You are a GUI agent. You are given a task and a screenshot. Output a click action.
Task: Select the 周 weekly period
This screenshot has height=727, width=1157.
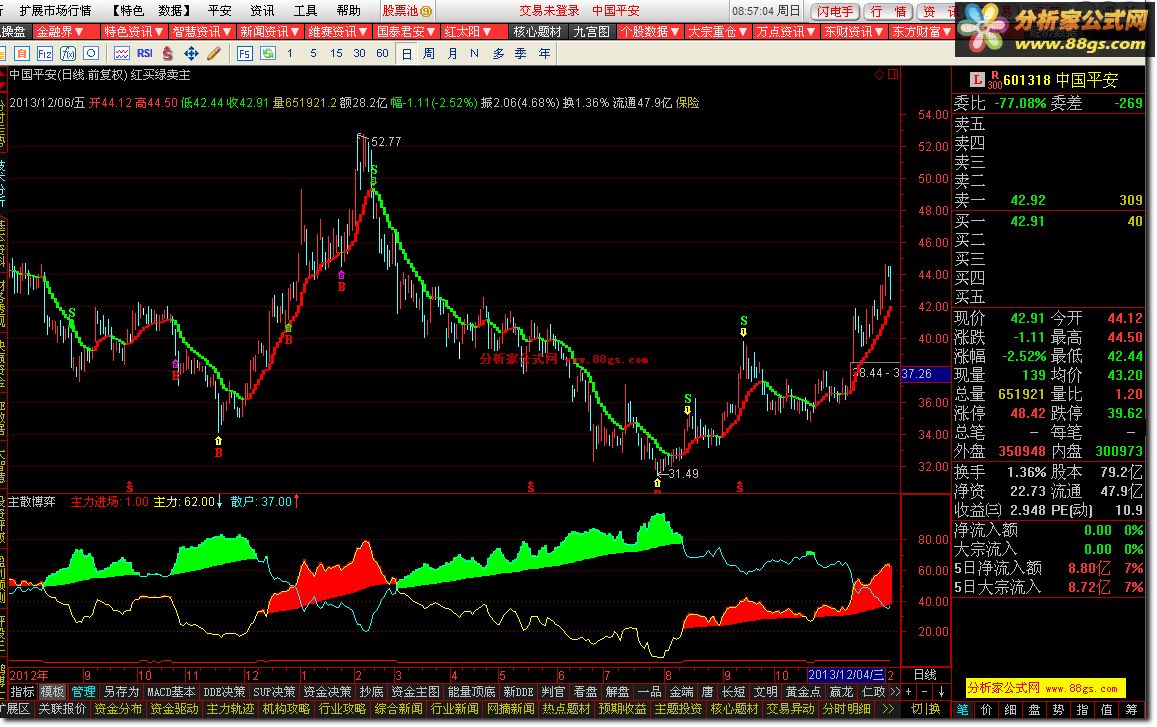[x=429, y=53]
